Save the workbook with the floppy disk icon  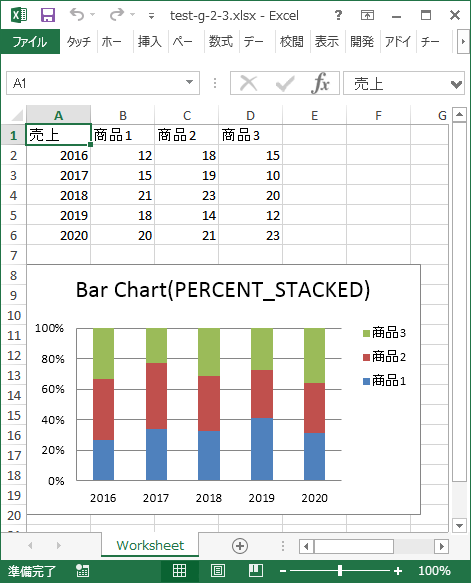48,15
